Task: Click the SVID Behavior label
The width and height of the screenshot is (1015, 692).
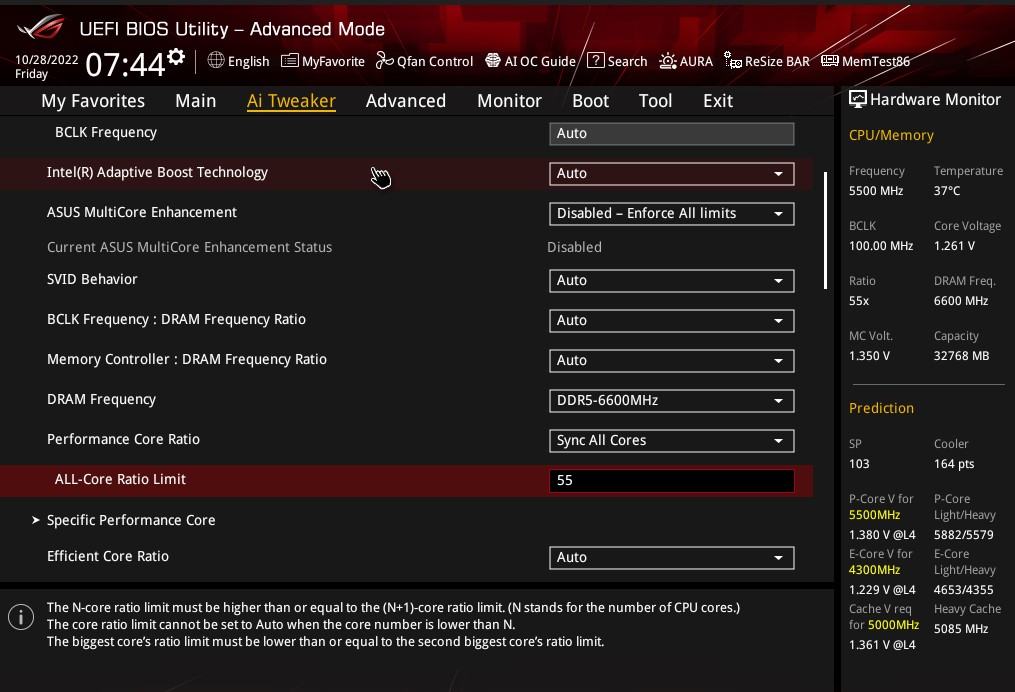Action: pyautogui.click(x=92, y=279)
